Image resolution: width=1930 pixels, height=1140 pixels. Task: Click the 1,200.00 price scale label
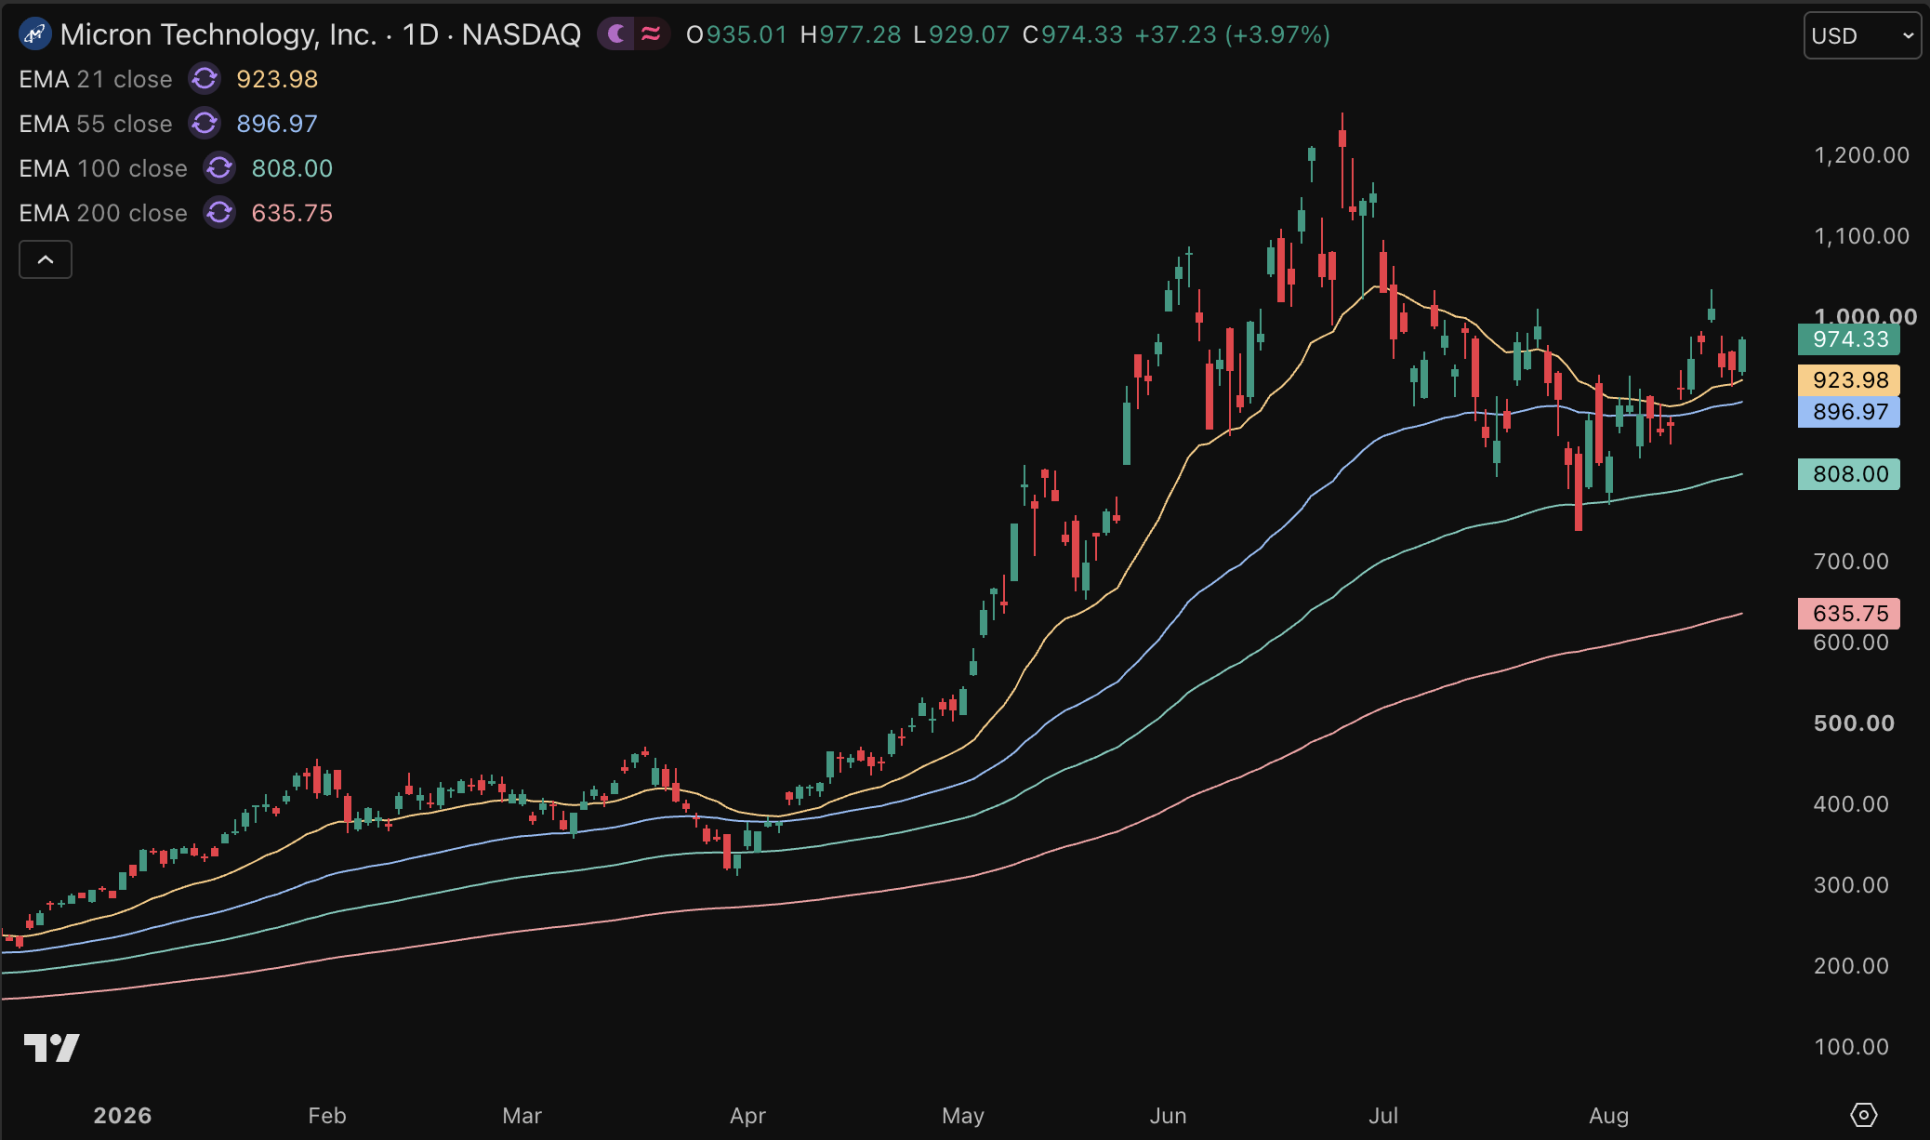point(1862,155)
